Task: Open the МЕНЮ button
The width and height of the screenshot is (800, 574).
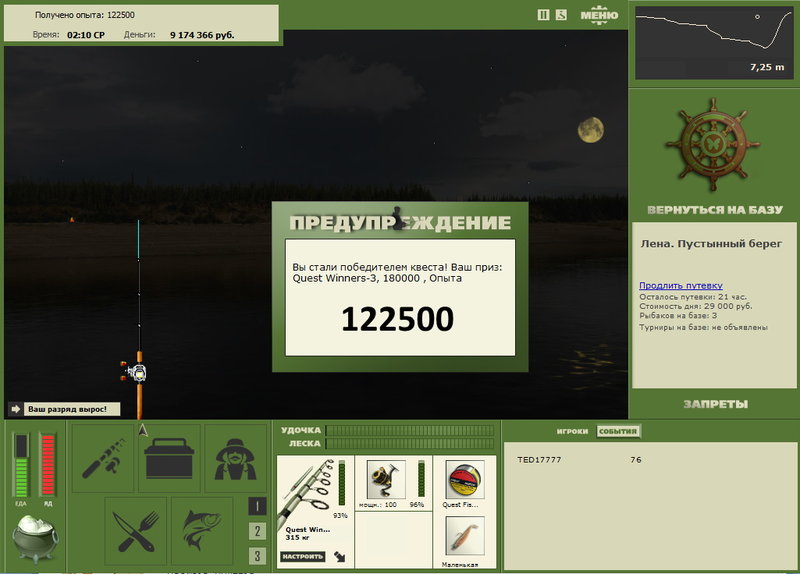Action: [599, 14]
